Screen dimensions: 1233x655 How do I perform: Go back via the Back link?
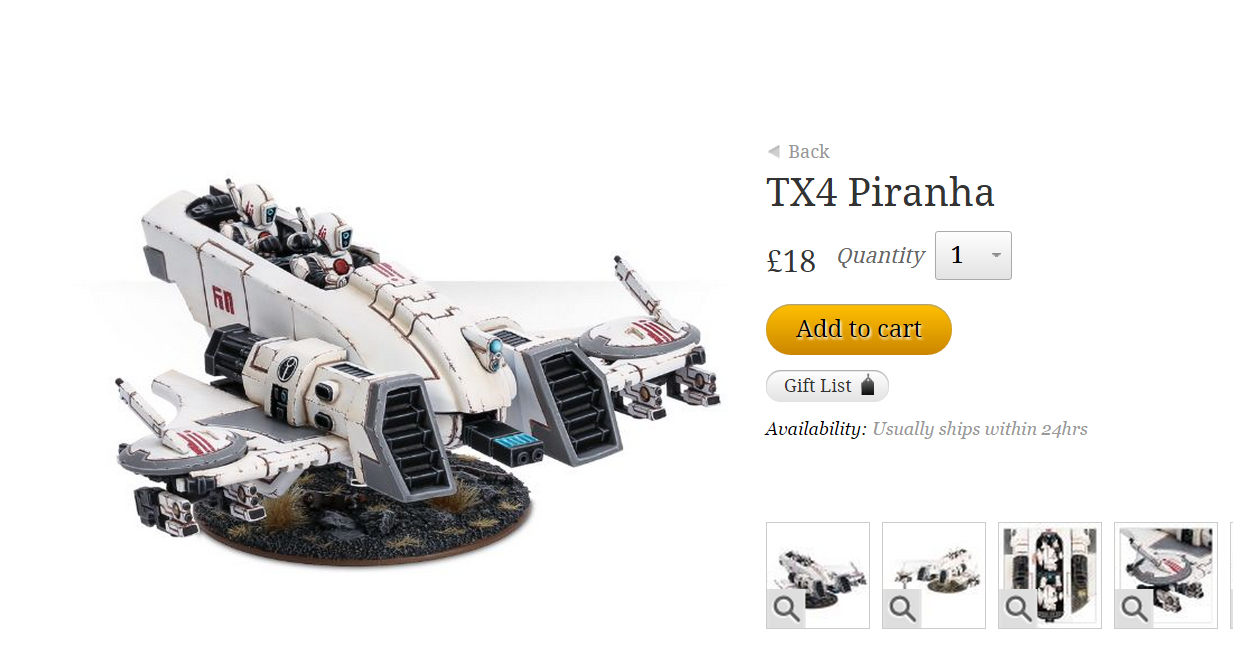798,151
